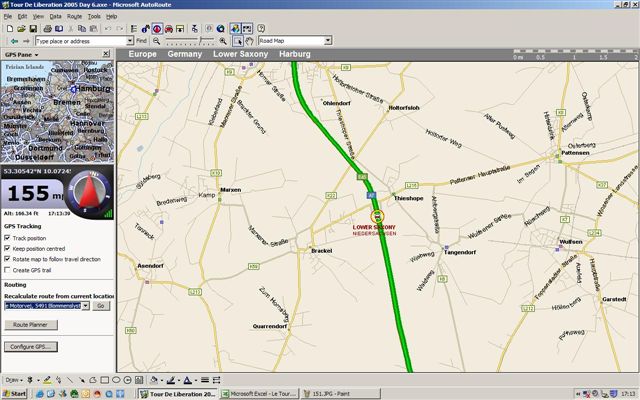
Task: Click the zoom in magnifier icon
Action: click(223, 41)
